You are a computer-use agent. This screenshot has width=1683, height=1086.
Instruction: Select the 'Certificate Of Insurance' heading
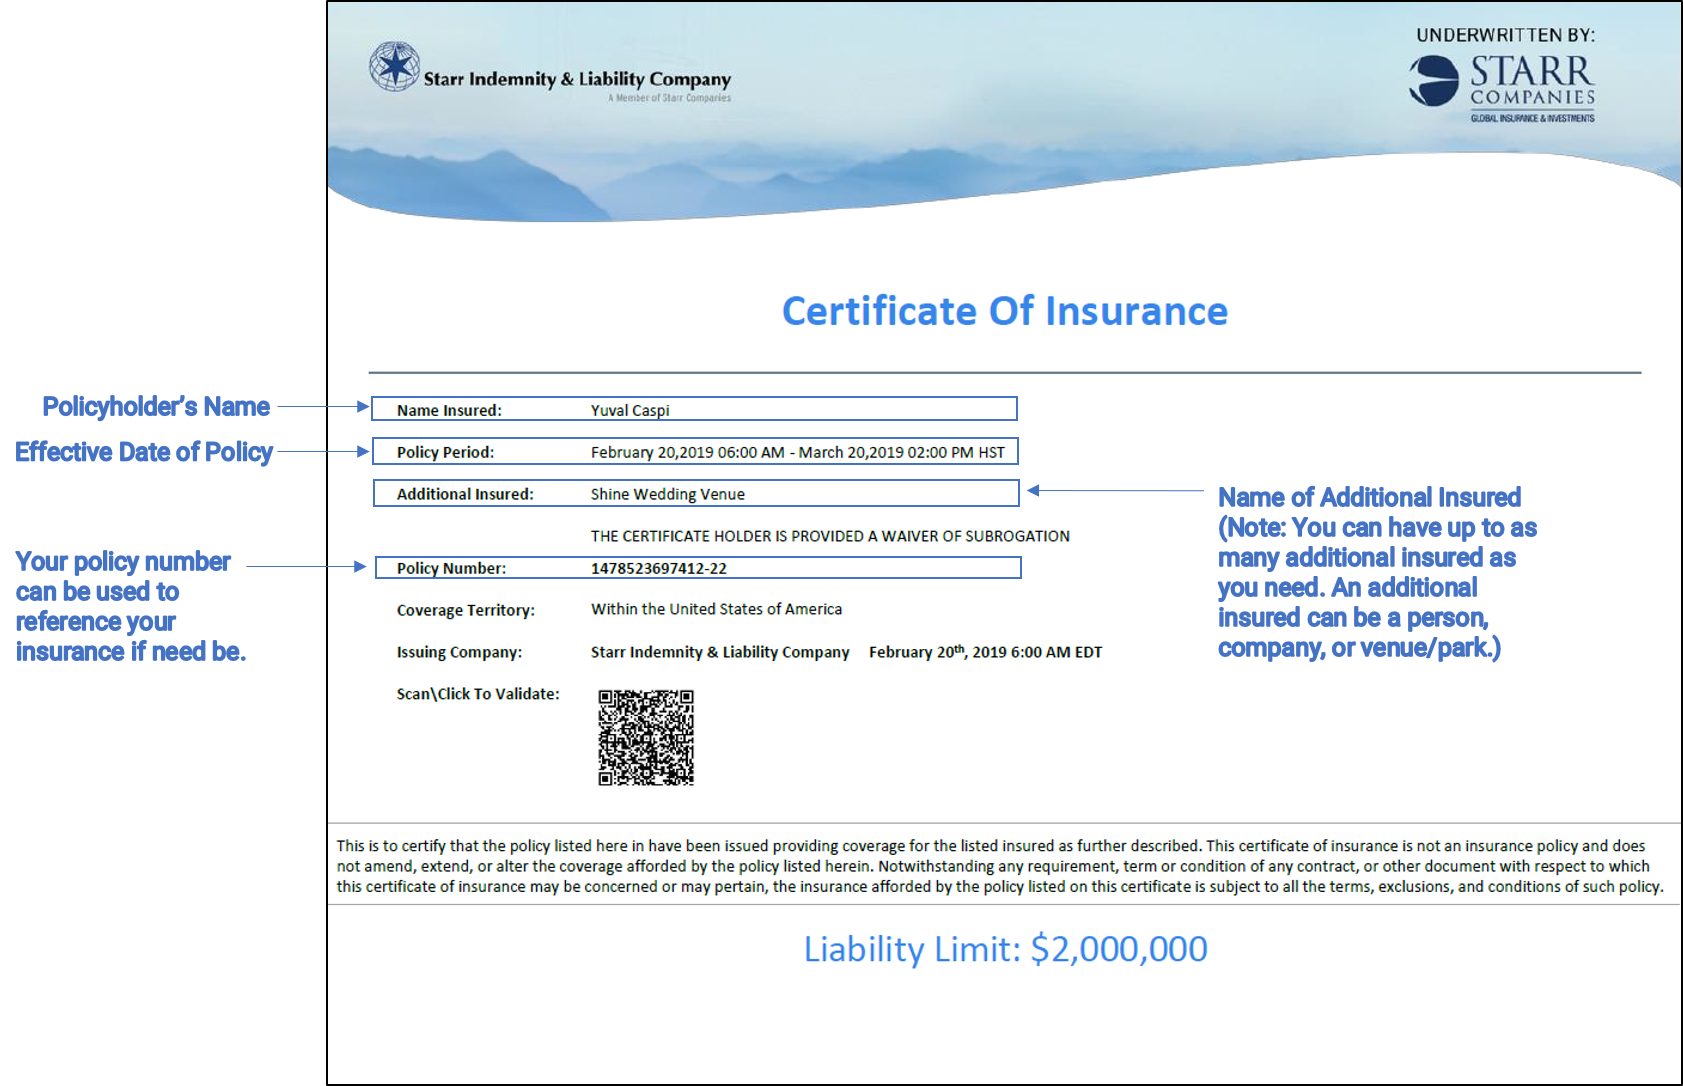1005,311
